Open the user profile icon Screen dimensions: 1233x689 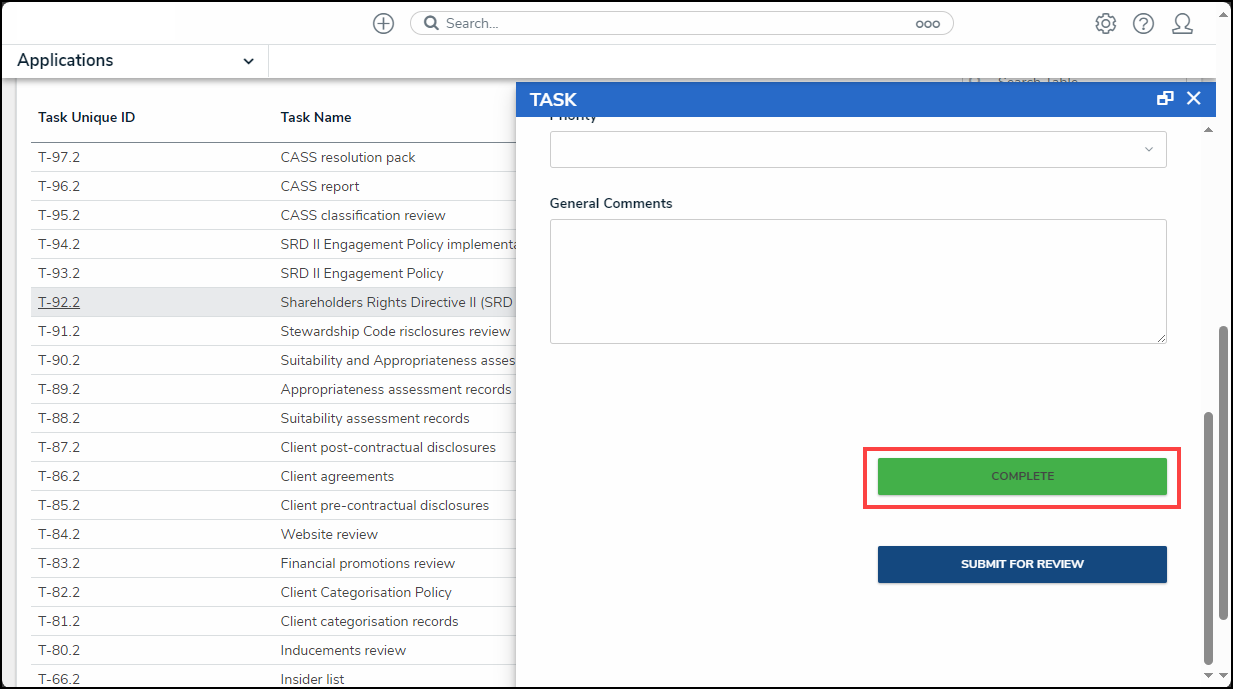coord(1182,24)
